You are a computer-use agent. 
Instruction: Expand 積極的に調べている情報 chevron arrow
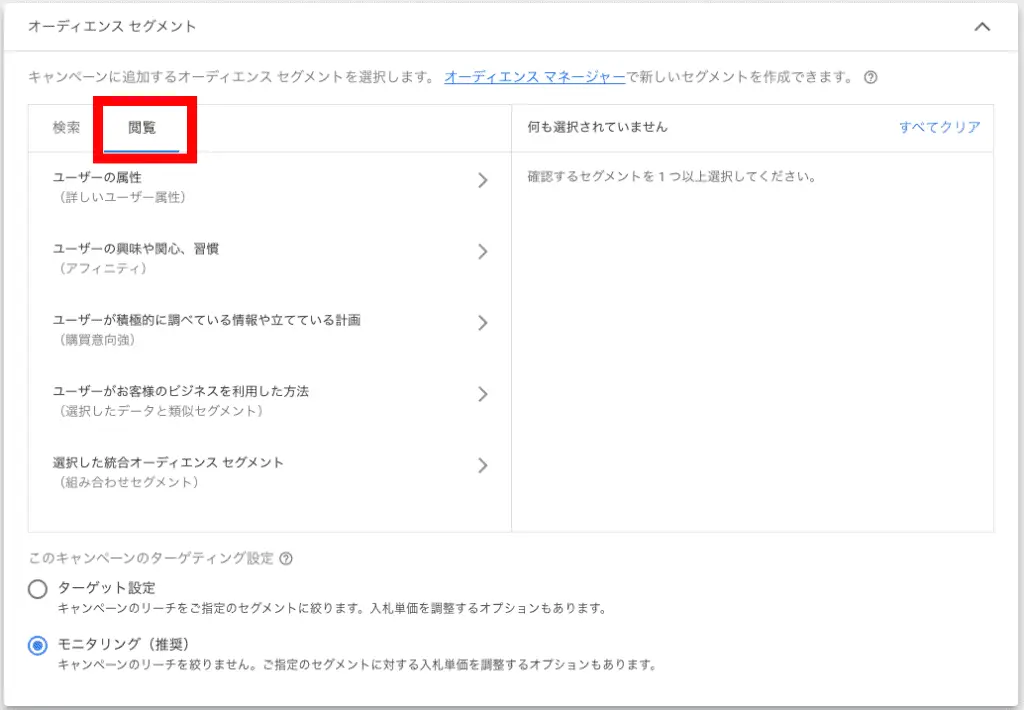(x=483, y=323)
